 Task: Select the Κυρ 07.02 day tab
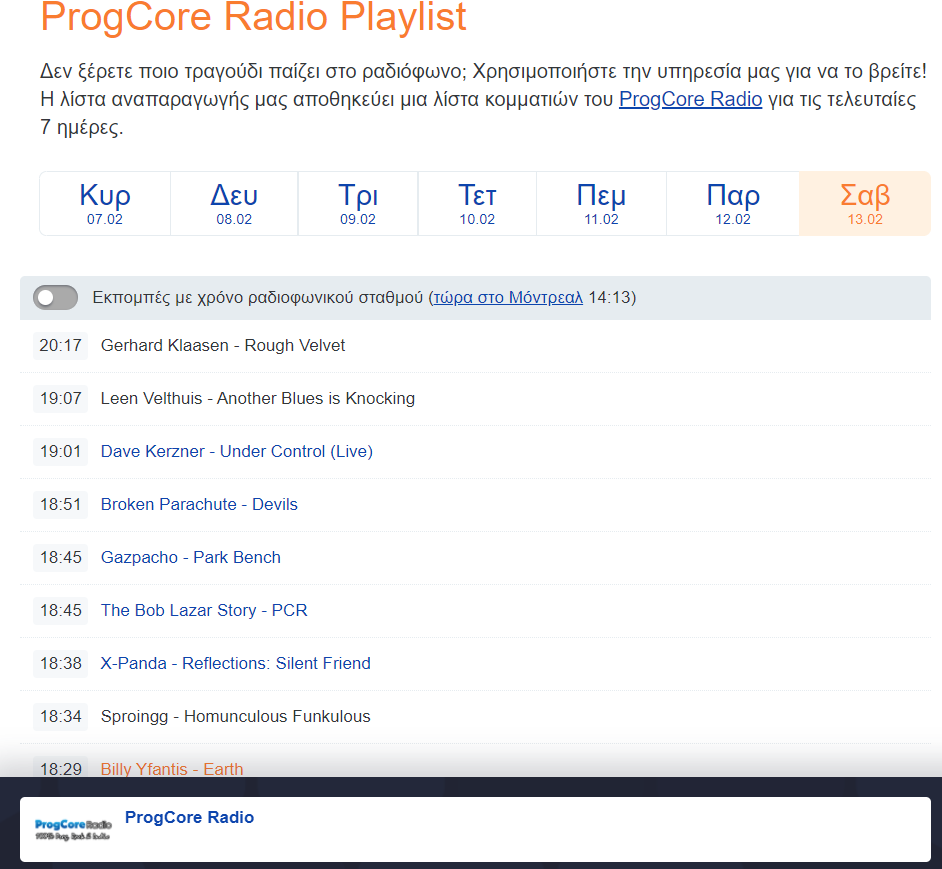click(x=104, y=203)
